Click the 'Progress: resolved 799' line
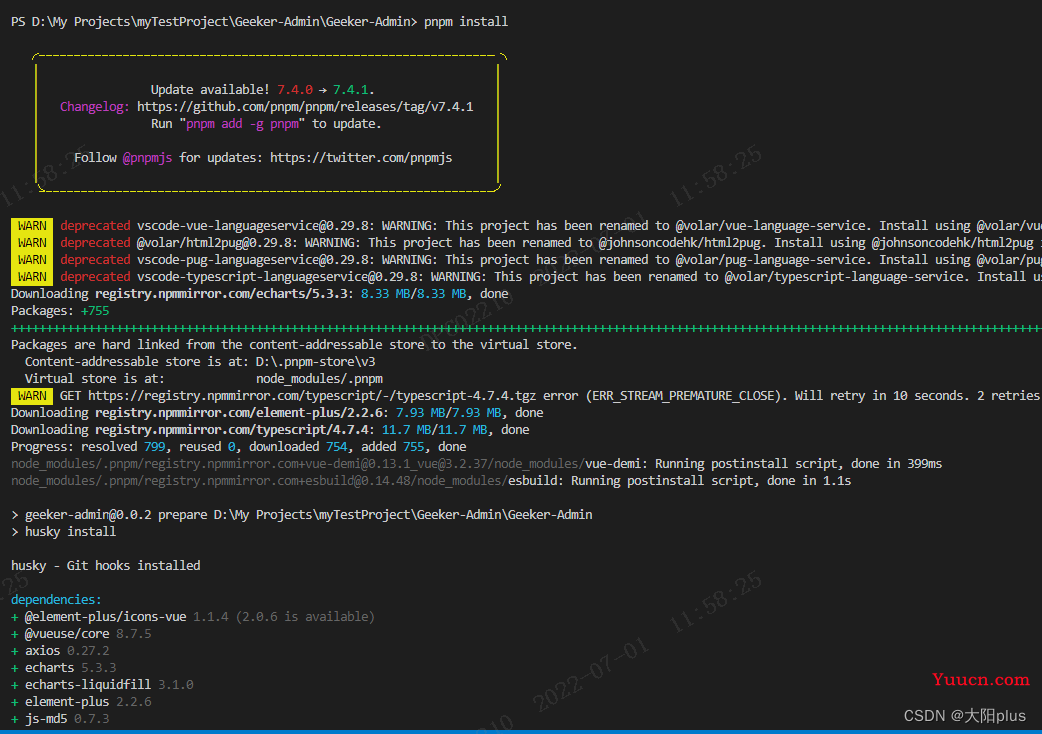Image resolution: width=1042 pixels, height=734 pixels. click(x=239, y=447)
